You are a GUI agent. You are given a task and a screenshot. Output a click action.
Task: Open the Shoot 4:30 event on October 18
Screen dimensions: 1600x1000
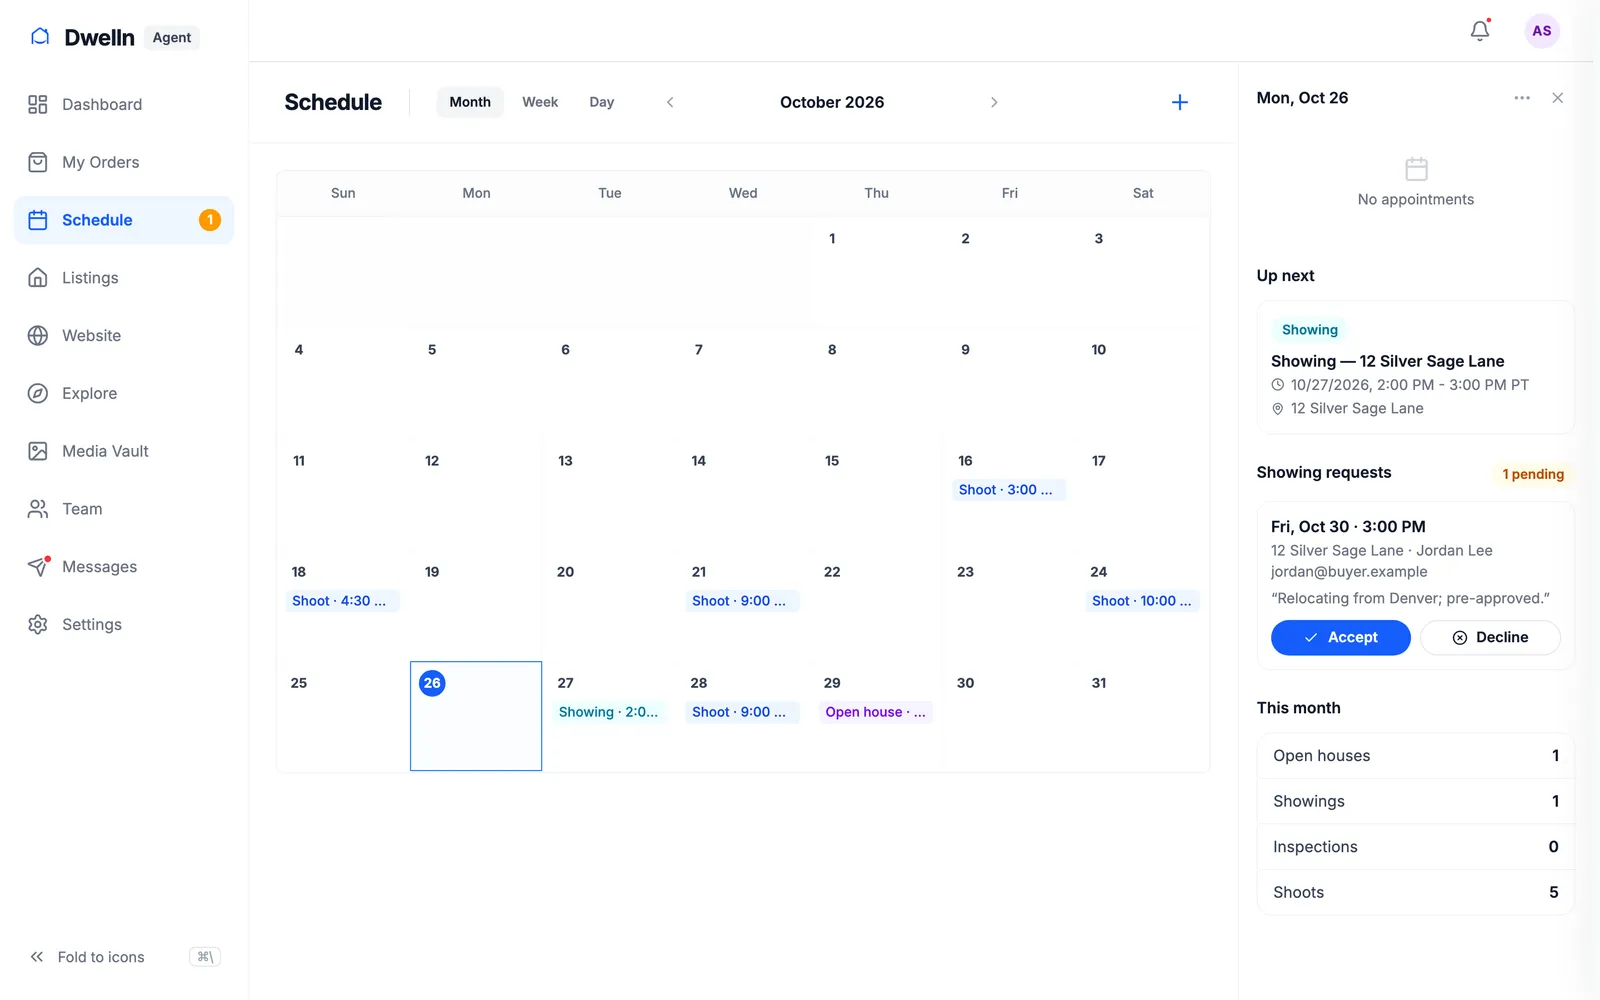pos(342,601)
